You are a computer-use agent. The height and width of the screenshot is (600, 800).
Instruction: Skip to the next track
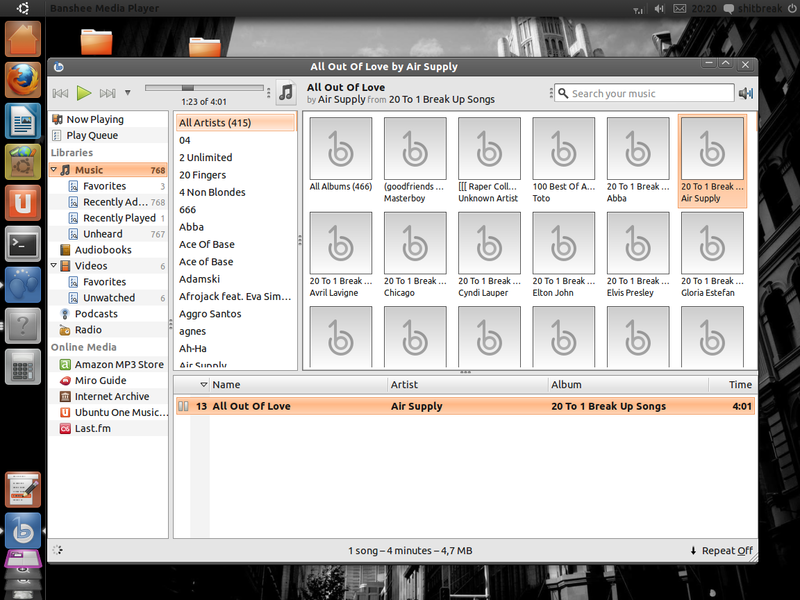[108, 93]
